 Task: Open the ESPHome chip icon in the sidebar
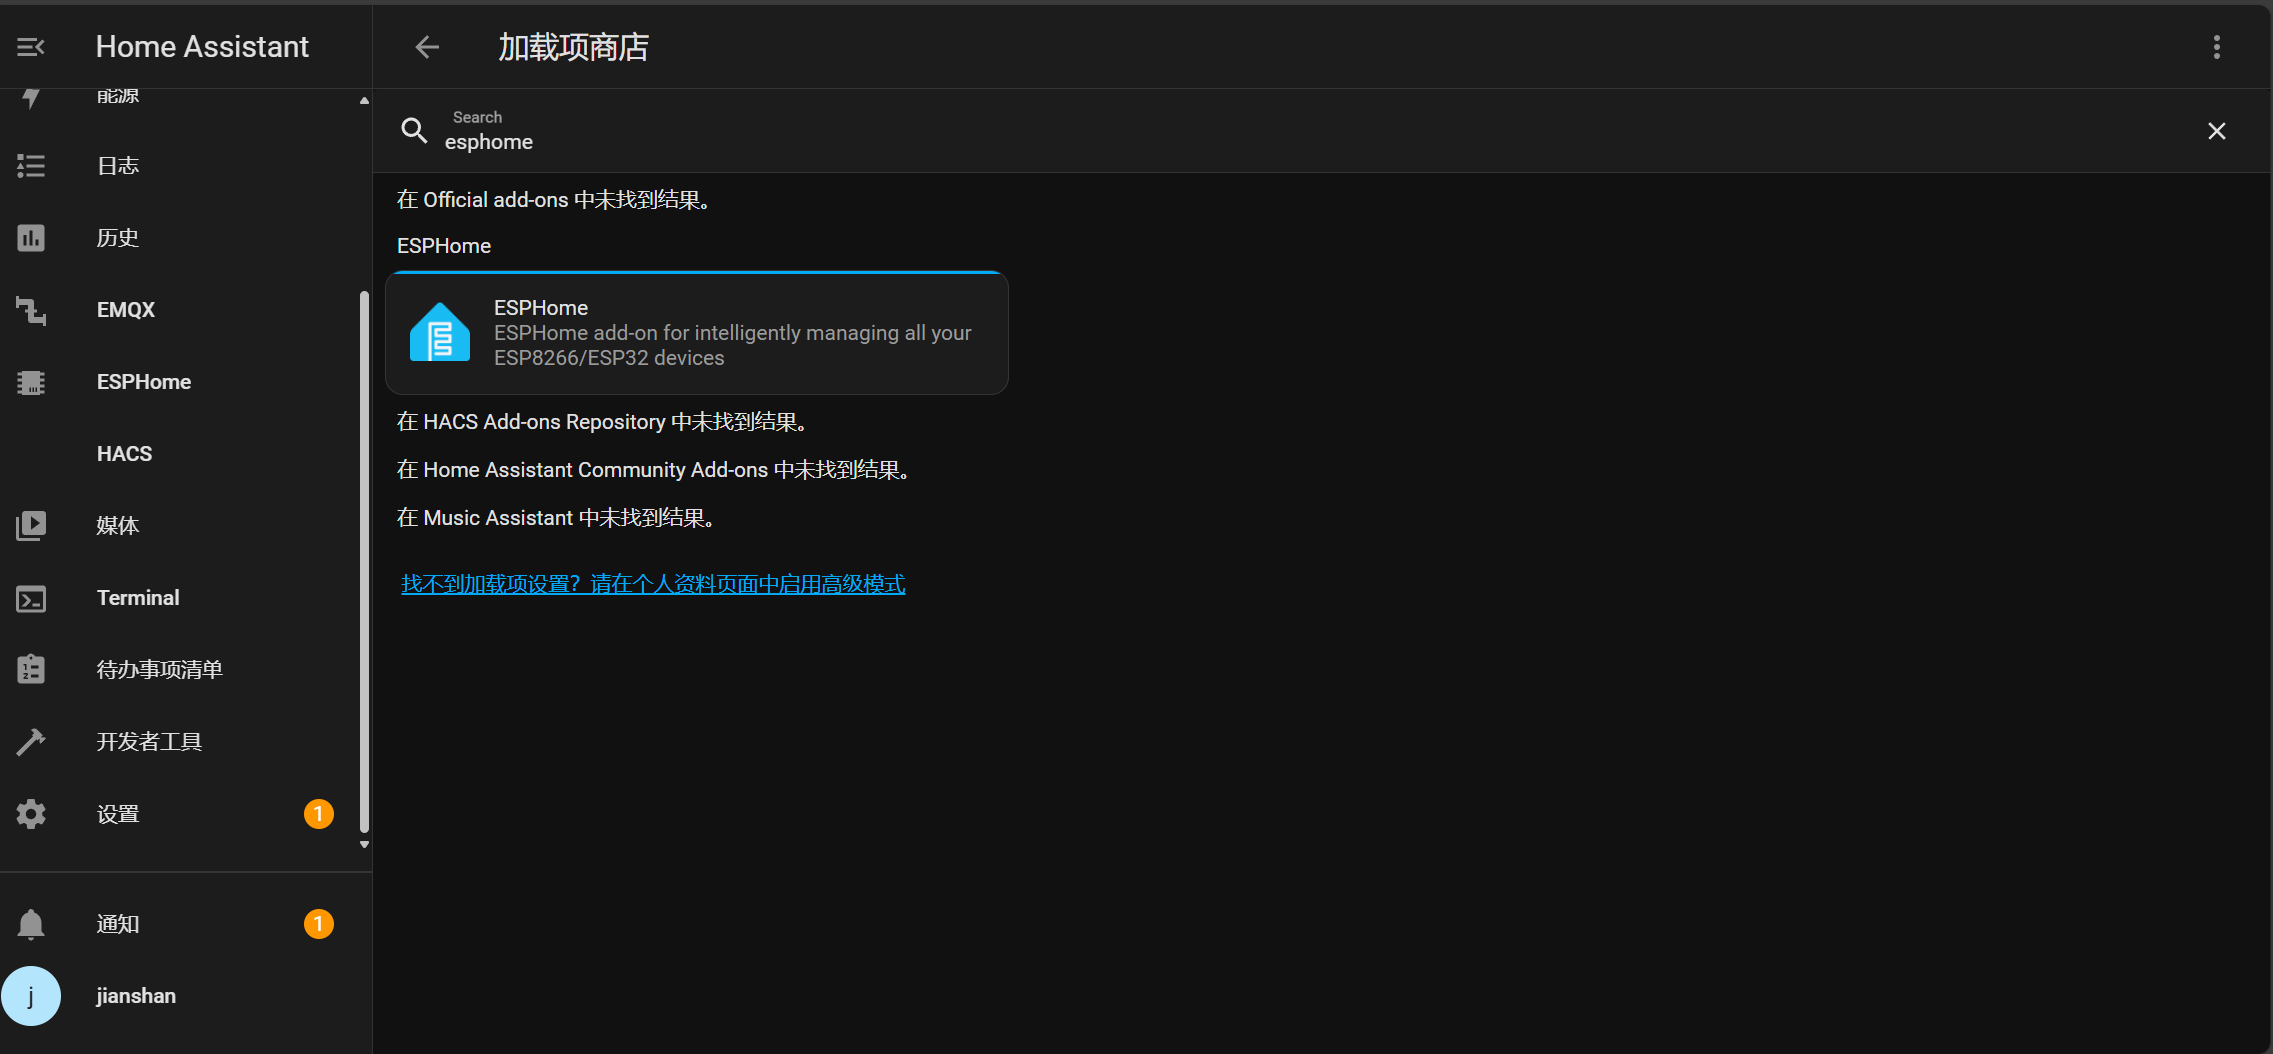[31, 382]
